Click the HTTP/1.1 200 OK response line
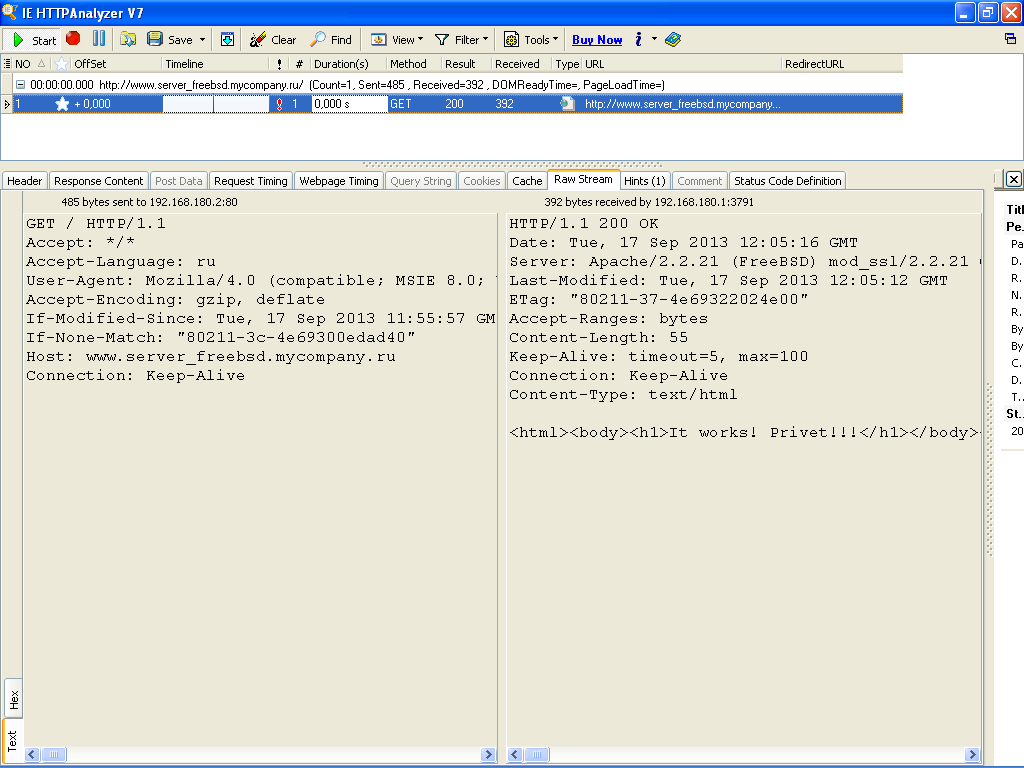This screenshot has height=768, width=1024. [x=584, y=223]
